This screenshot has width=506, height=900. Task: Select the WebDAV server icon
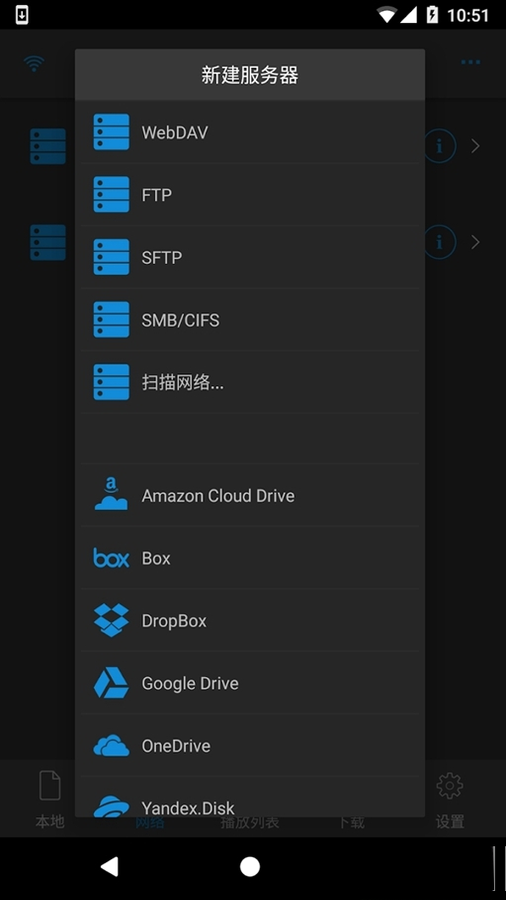(x=111, y=132)
